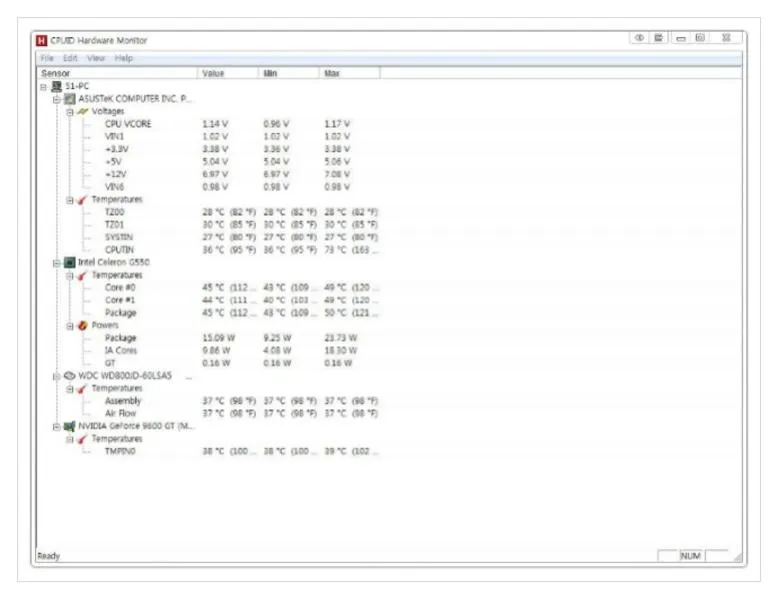The image size is (778, 599).
Task: Collapse the ASUSTeK COMPUTER motherboard node
Action: (x=57, y=100)
